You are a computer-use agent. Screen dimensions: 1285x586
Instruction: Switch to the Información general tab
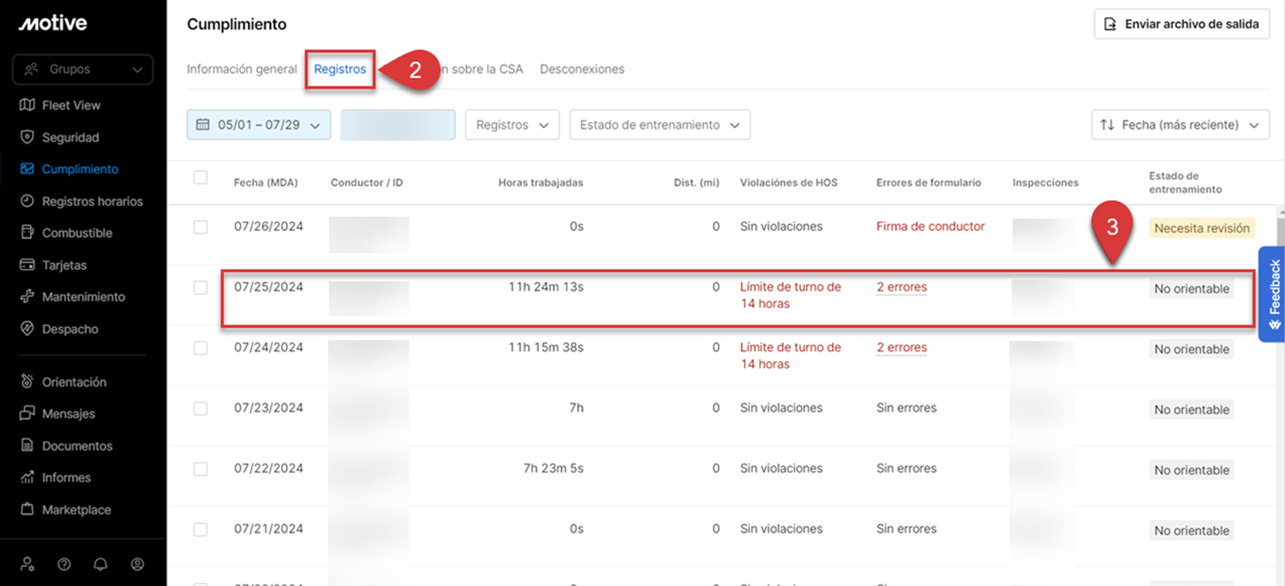[x=242, y=69]
